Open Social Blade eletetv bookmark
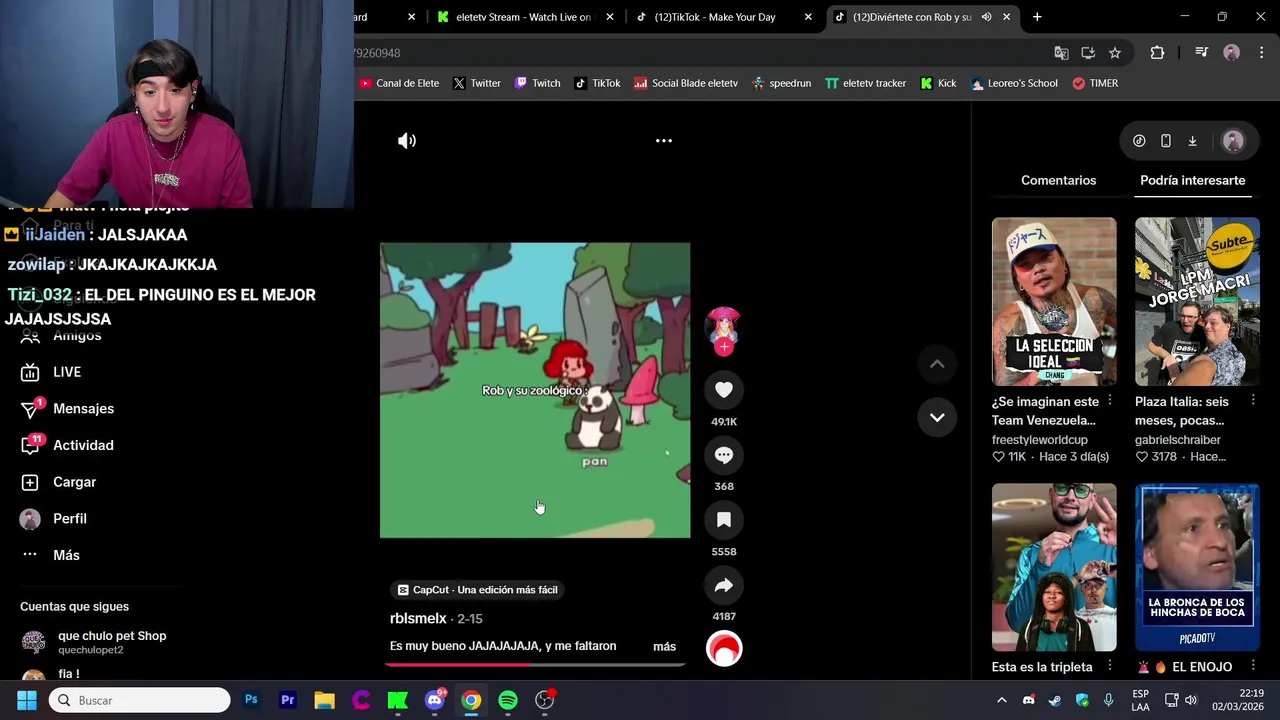Screen dimensions: 1280x720 pyautogui.click(x=686, y=83)
